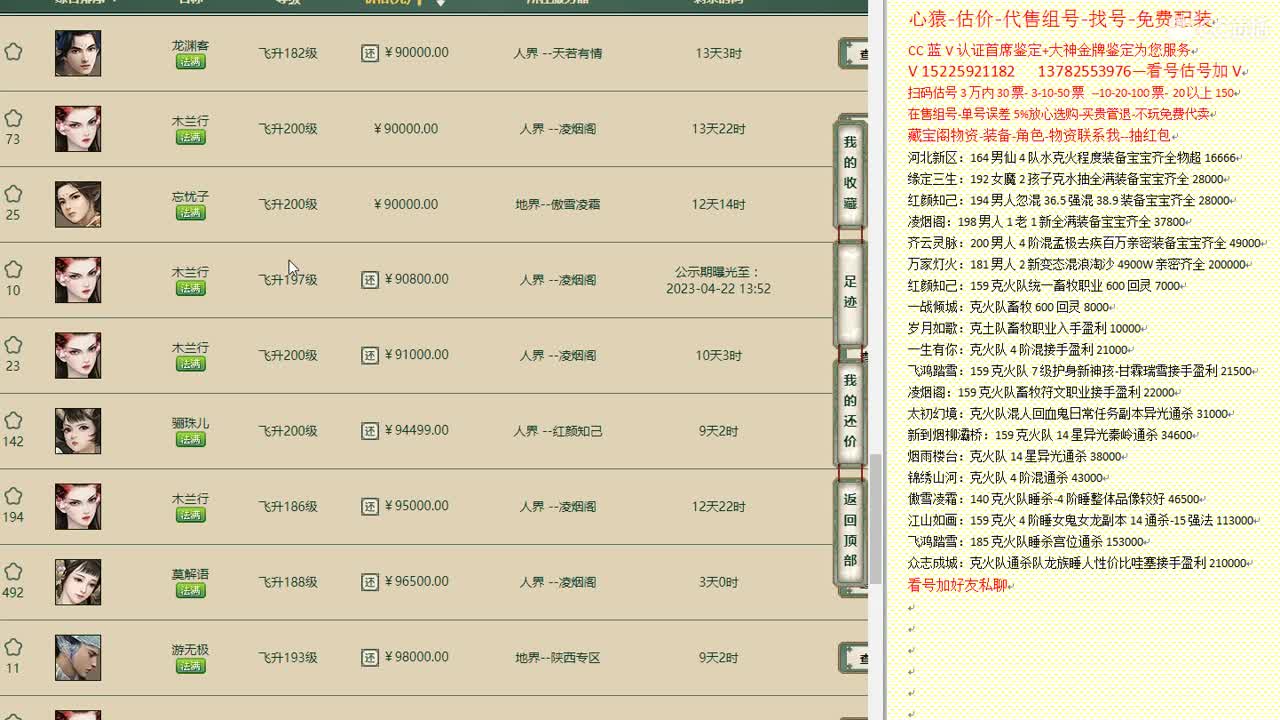Open 我的还价 side button
Viewport: 1280px width, 720px height.
click(850, 410)
